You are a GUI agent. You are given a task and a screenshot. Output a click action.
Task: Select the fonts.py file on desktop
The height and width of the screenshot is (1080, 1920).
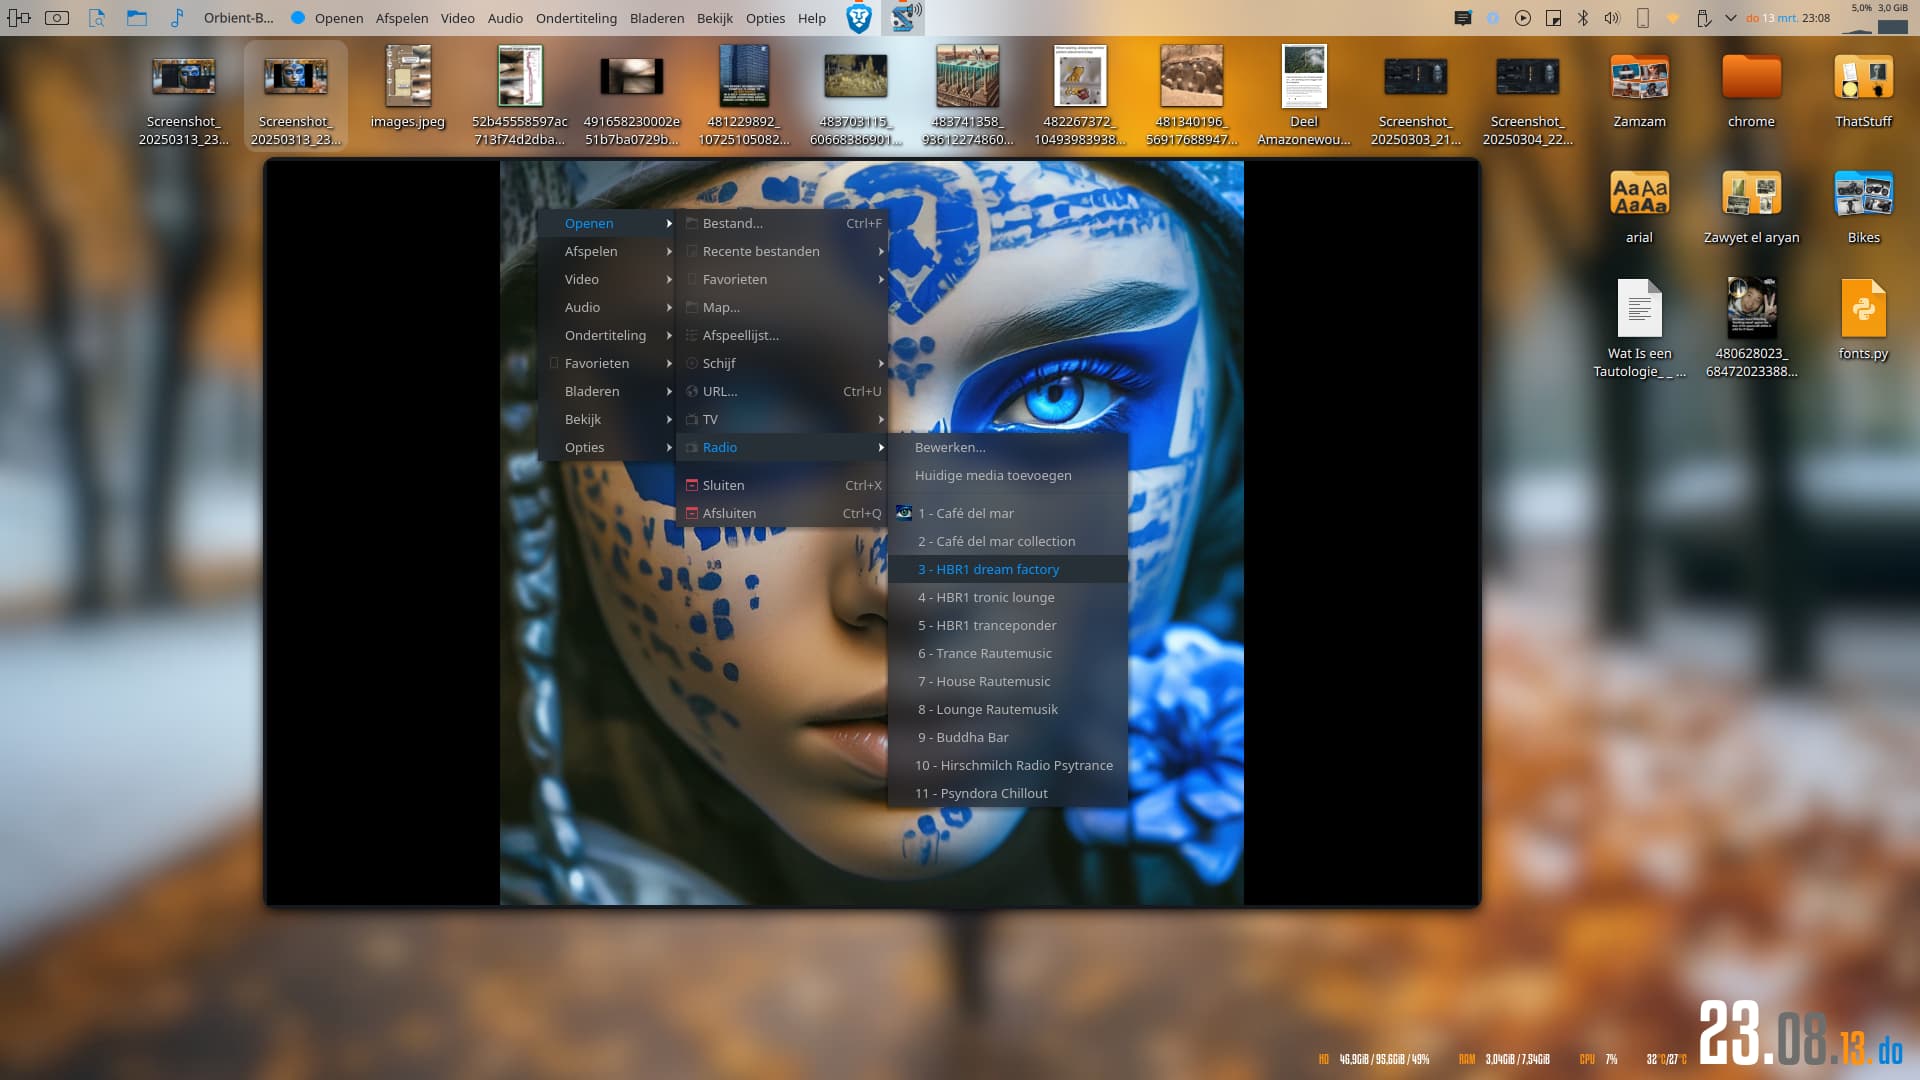coord(1864,321)
